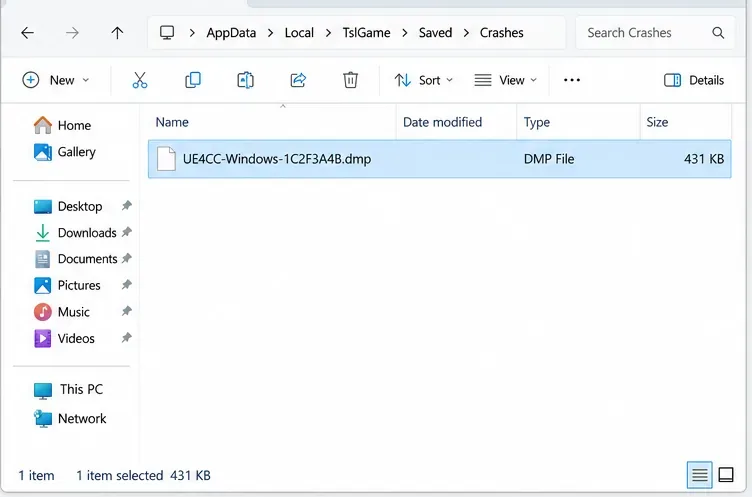752x497 pixels.
Task: Unpin Desktop using its pin icon
Action: tap(126, 206)
